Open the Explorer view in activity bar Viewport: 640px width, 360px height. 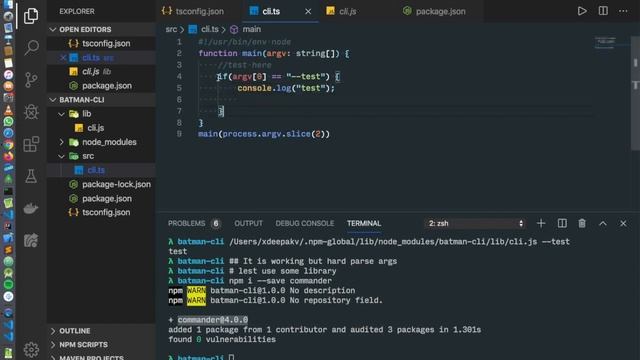pos(31,16)
